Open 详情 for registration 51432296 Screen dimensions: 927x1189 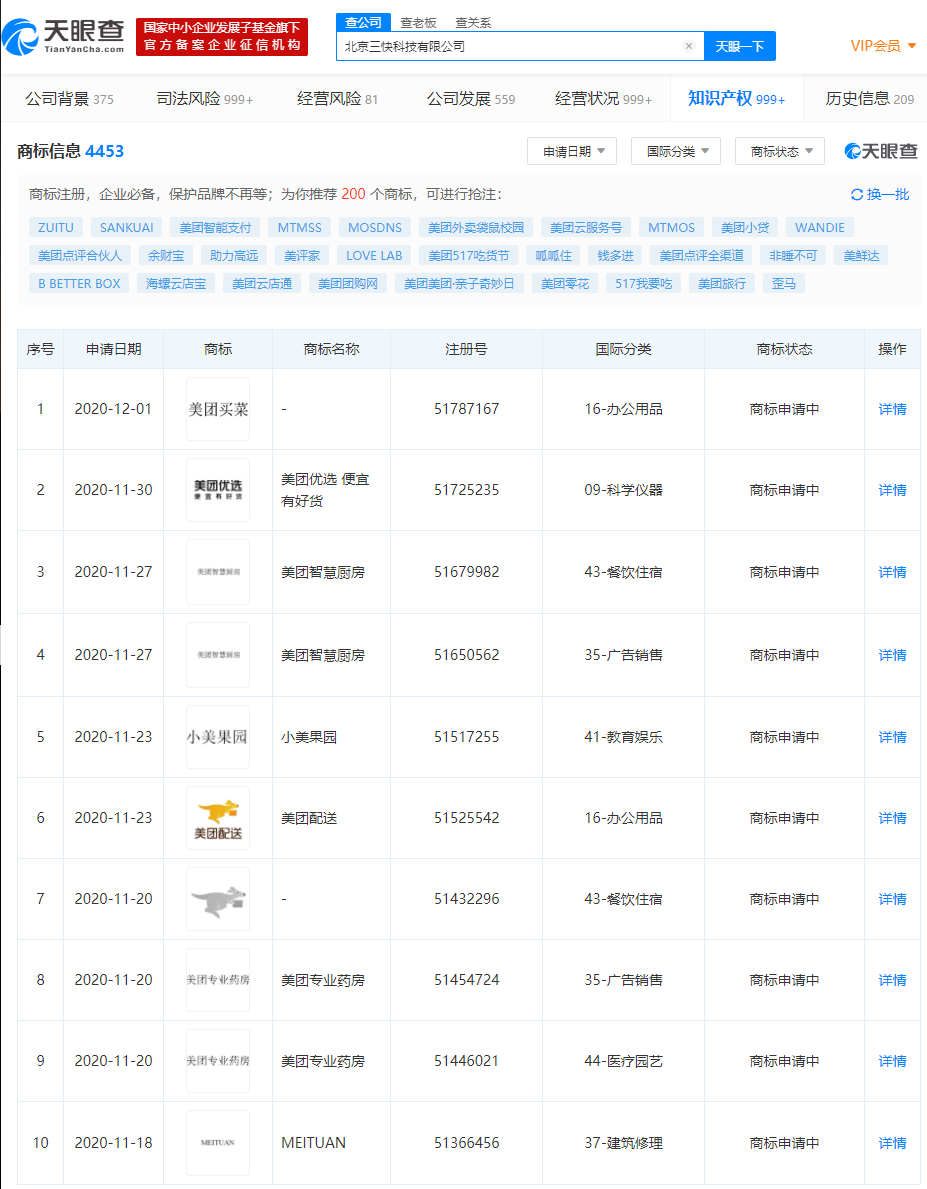892,899
